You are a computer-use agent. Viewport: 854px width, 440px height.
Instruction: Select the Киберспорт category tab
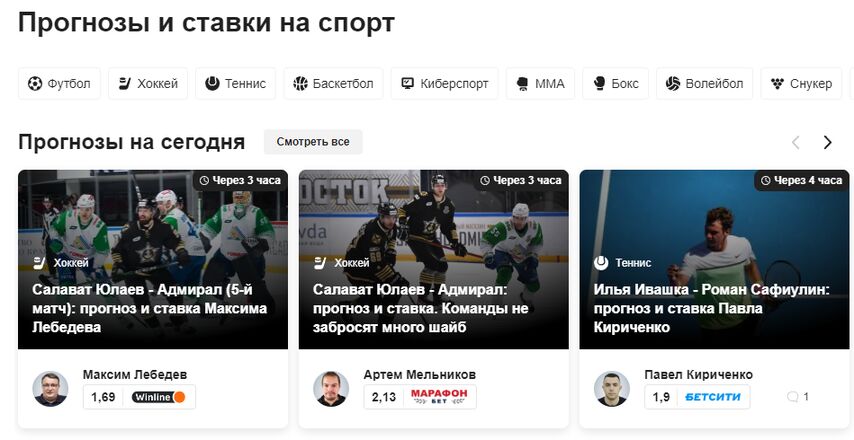click(x=444, y=83)
